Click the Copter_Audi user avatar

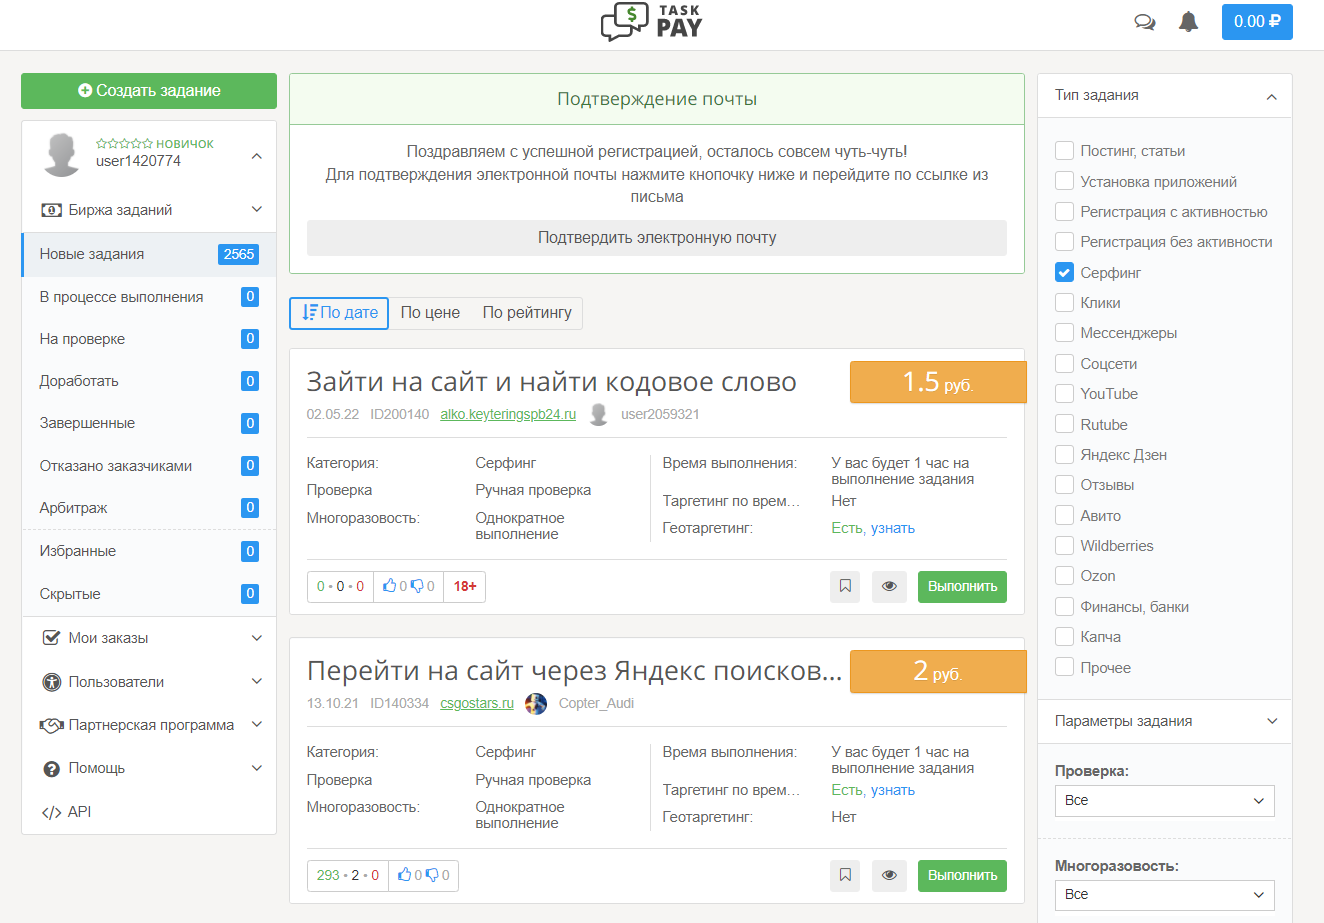[x=536, y=704]
